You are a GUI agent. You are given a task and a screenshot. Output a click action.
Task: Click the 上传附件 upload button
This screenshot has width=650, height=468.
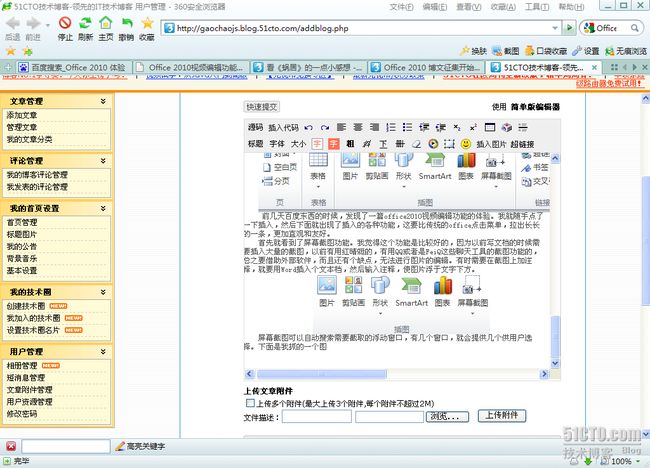click(502, 415)
